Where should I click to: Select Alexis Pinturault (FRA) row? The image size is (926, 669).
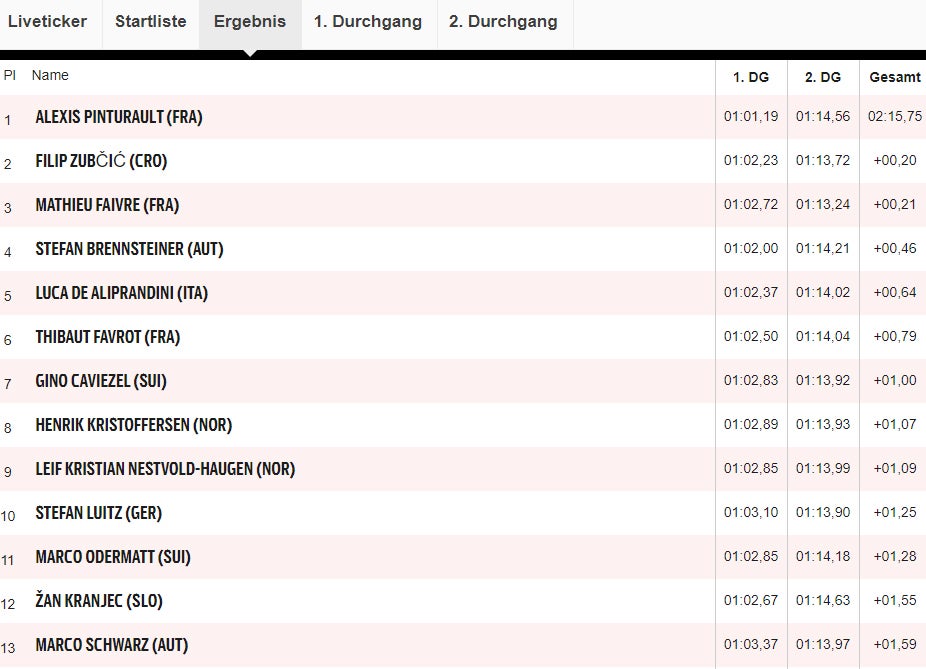click(x=119, y=117)
